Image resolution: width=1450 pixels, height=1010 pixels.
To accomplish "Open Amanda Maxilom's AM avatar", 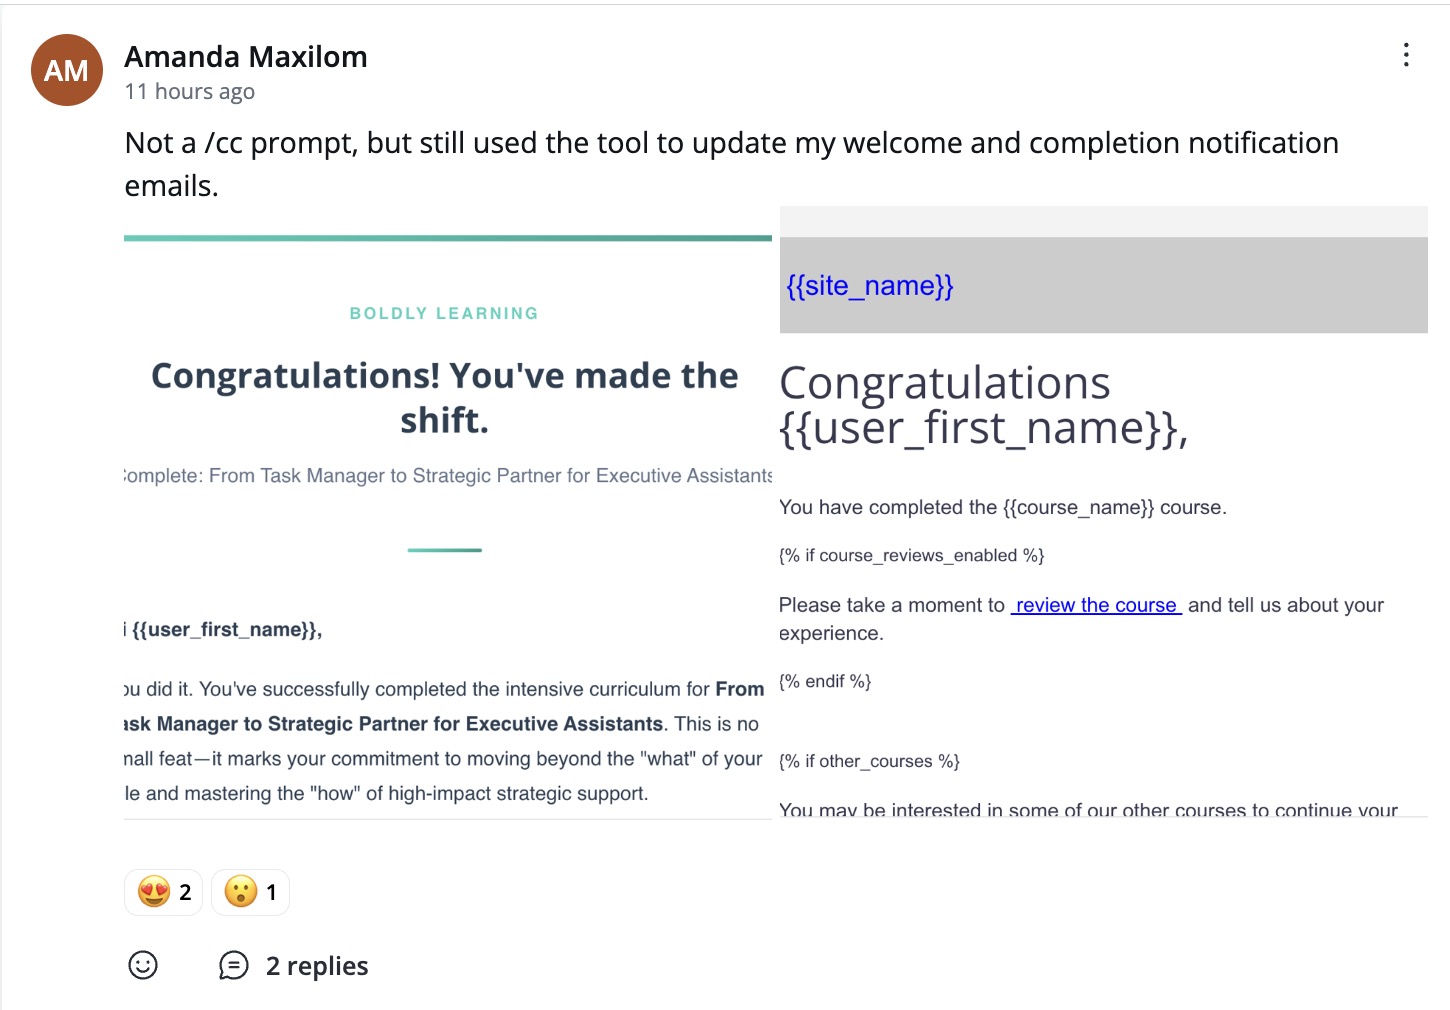I will pos(66,70).
